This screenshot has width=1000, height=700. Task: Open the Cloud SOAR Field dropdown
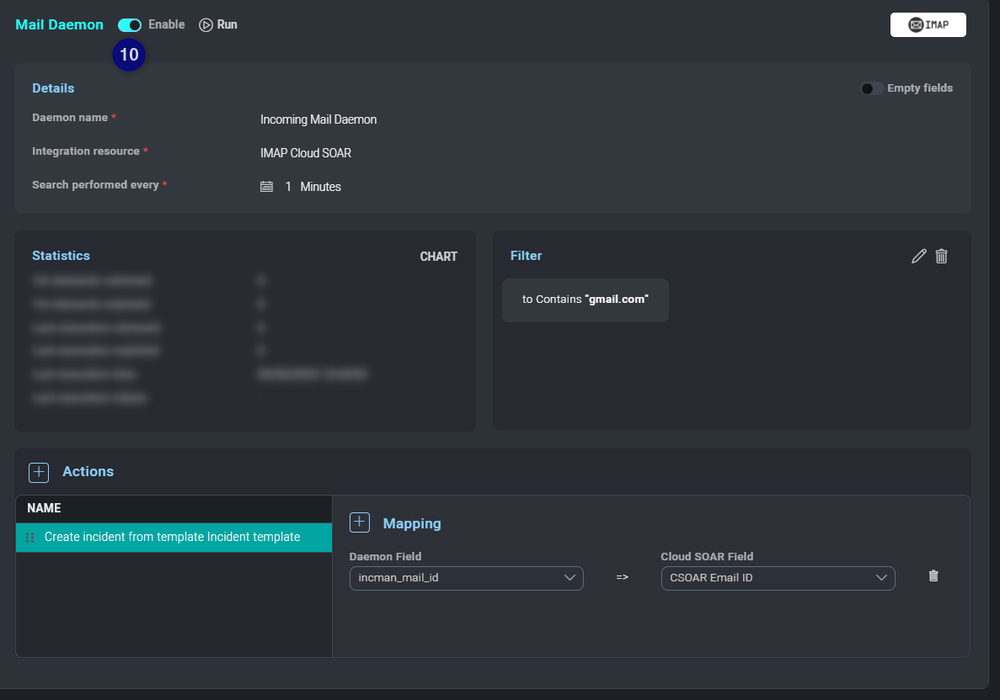tap(777, 578)
